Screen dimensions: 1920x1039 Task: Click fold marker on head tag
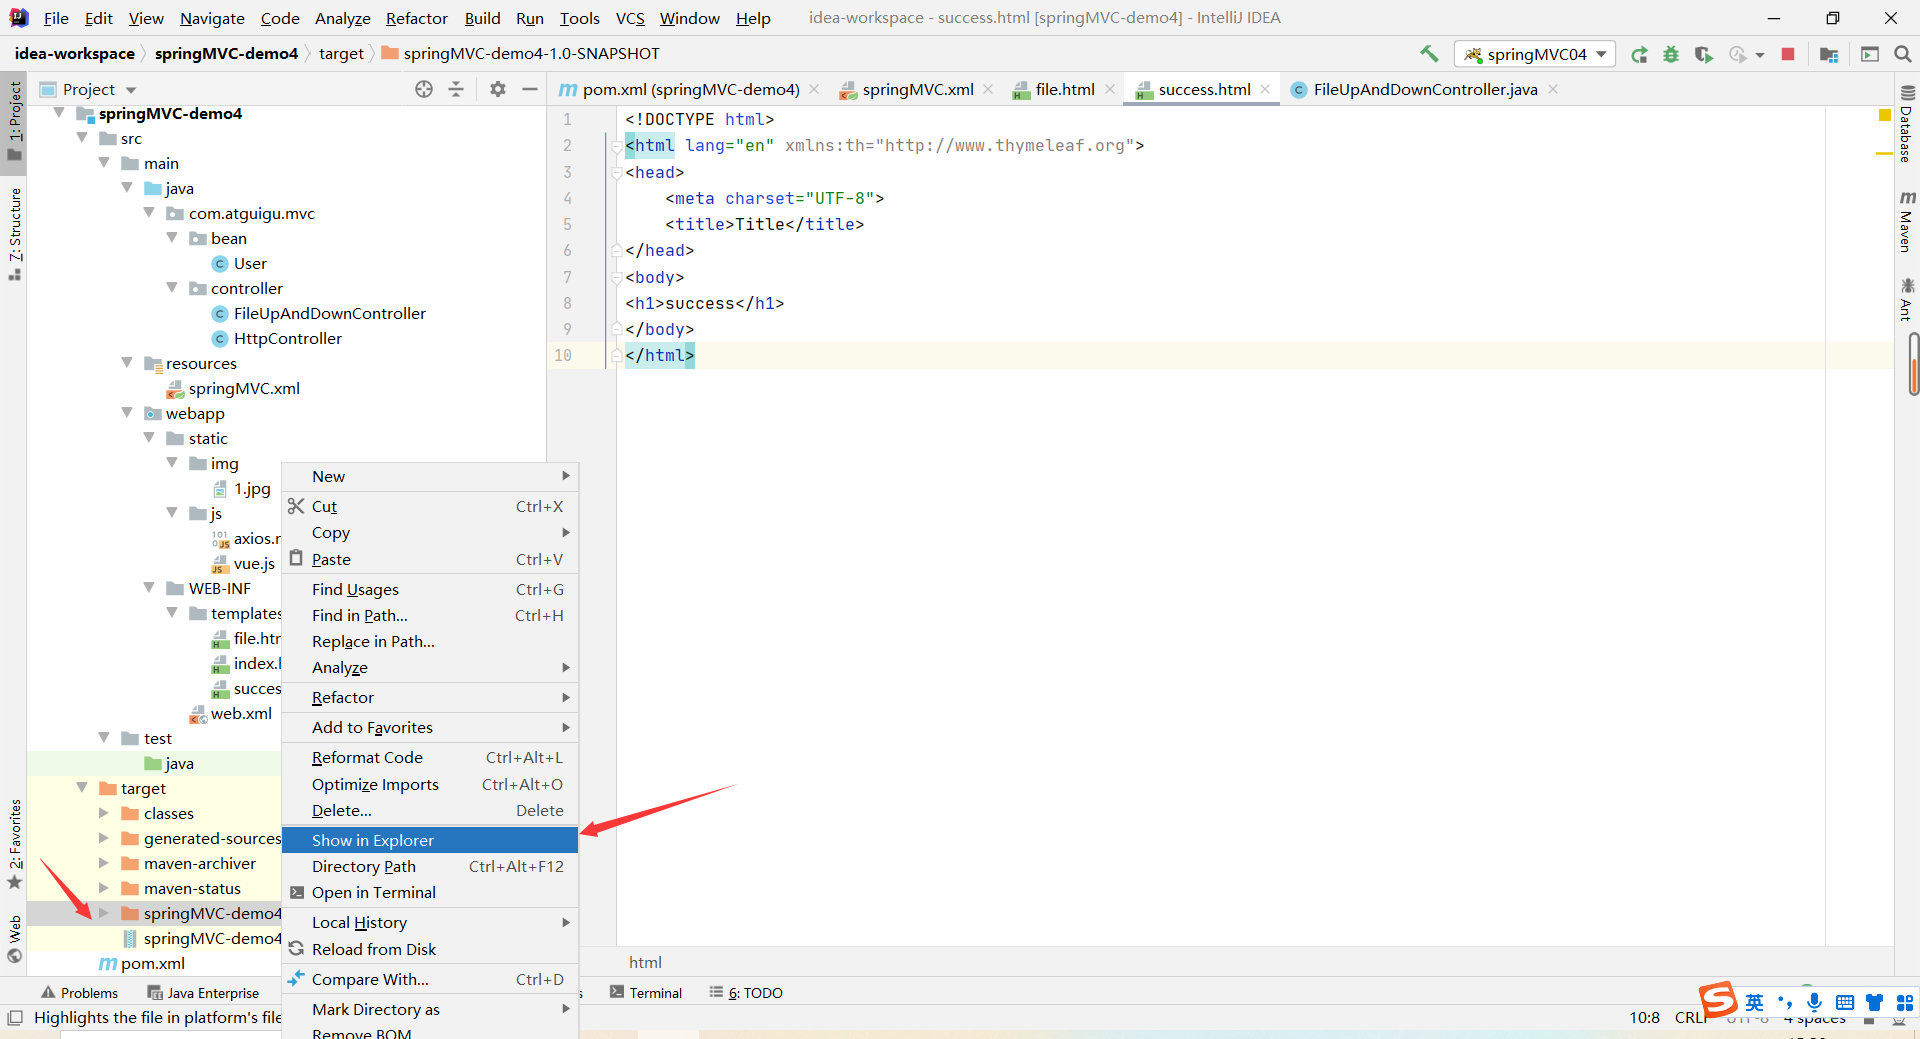click(x=616, y=173)
